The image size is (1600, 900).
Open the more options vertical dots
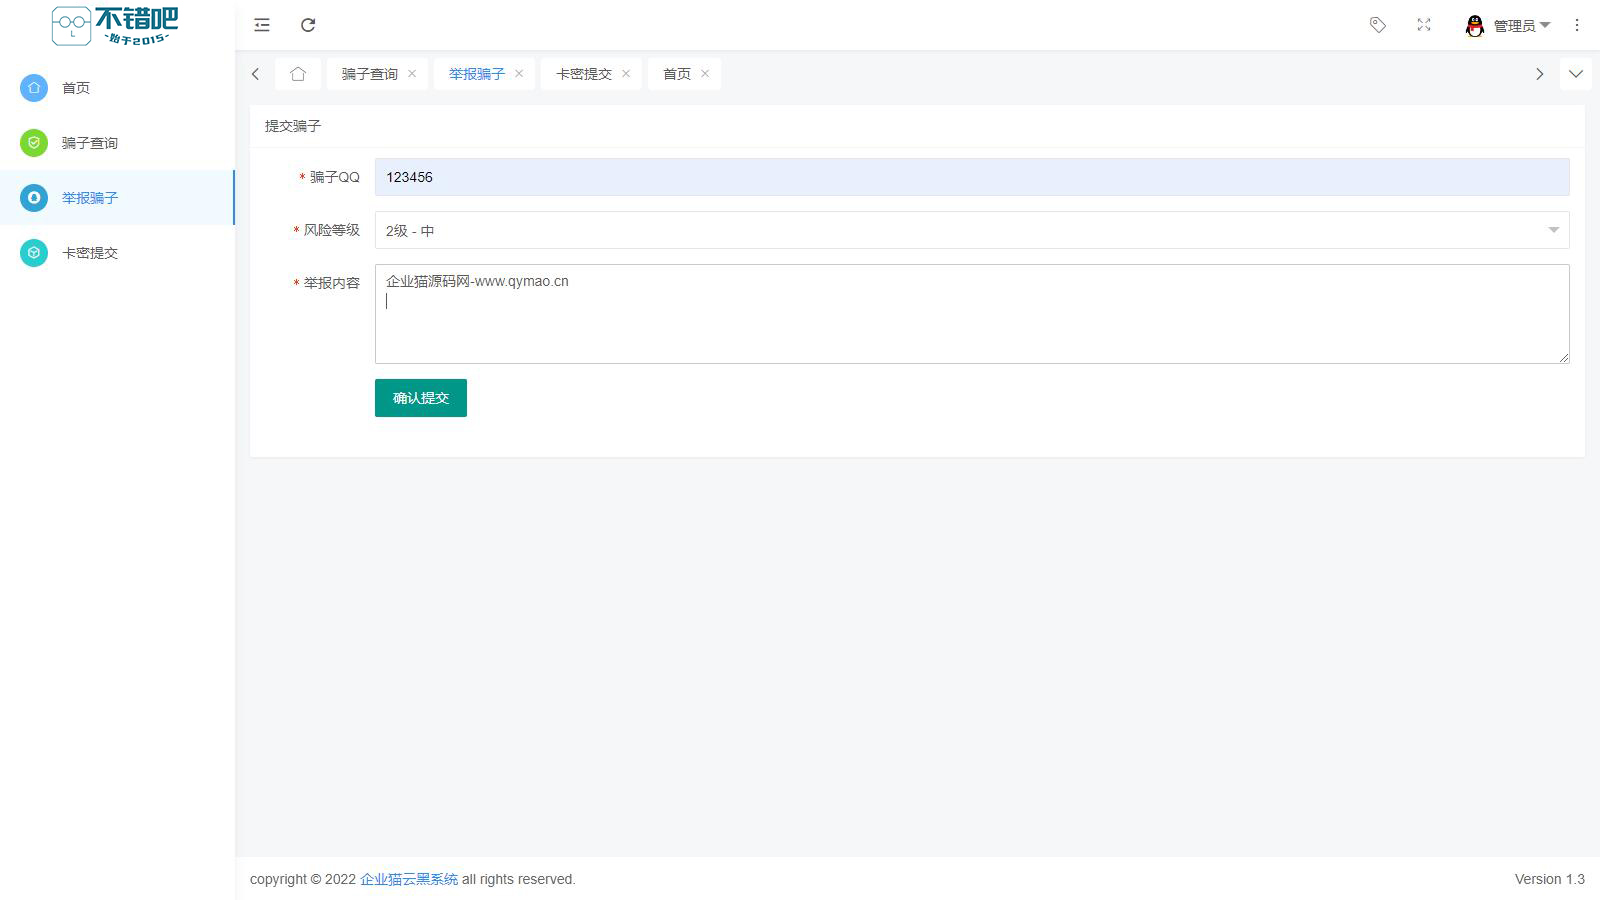(x=1577, y=25)
